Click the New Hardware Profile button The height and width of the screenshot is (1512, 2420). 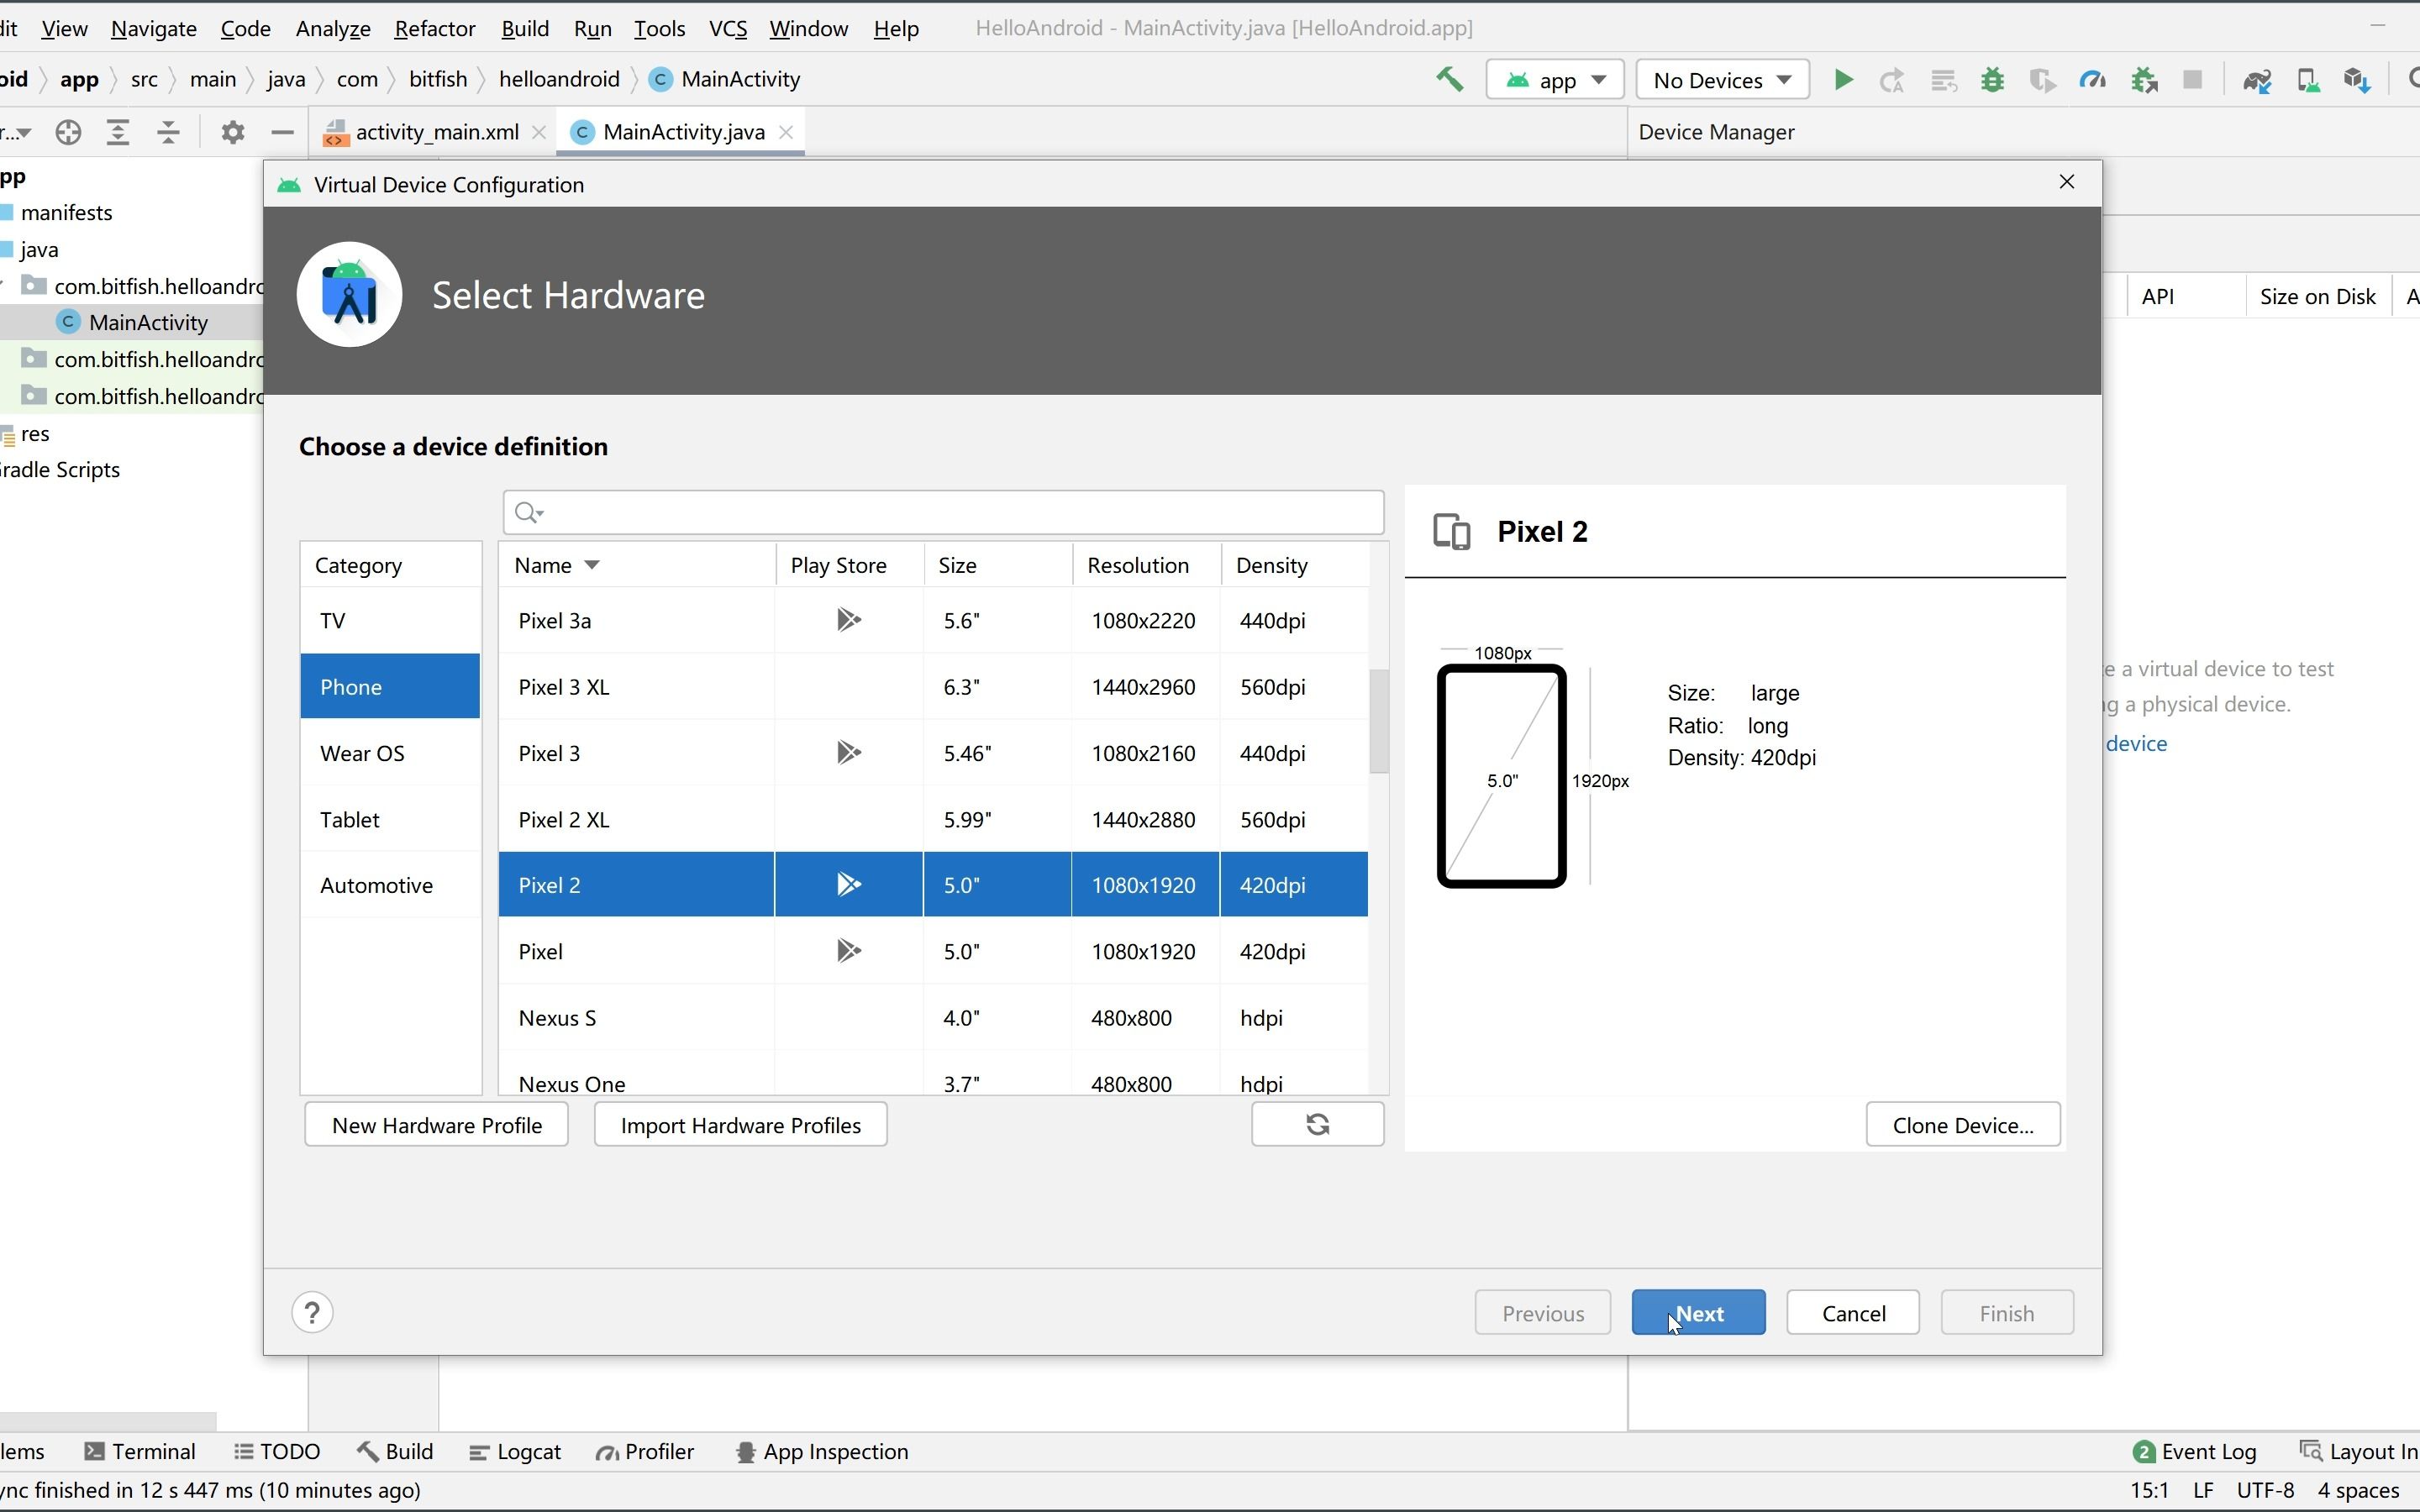point(436,1124)
